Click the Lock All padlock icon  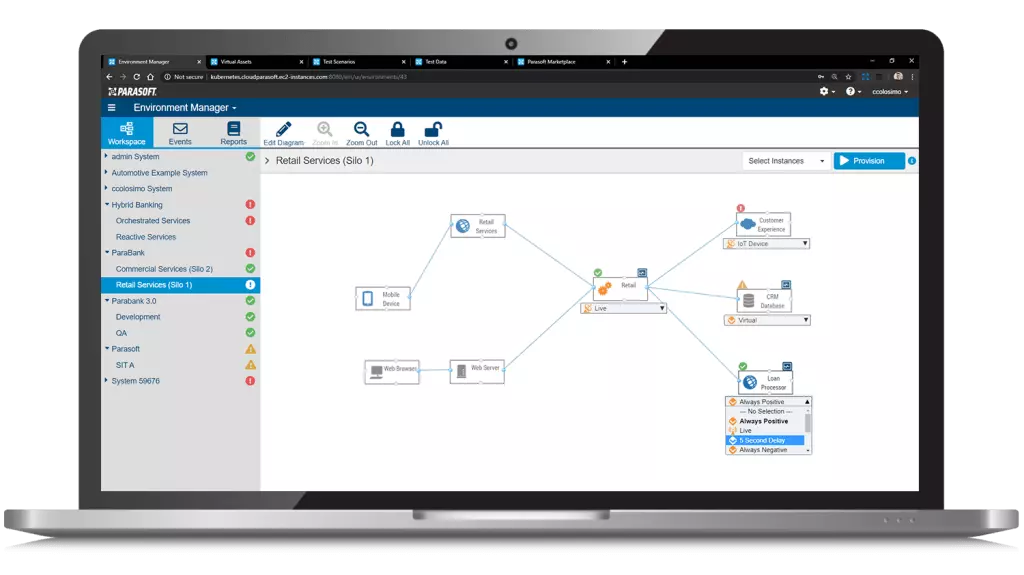coord(397,129)
